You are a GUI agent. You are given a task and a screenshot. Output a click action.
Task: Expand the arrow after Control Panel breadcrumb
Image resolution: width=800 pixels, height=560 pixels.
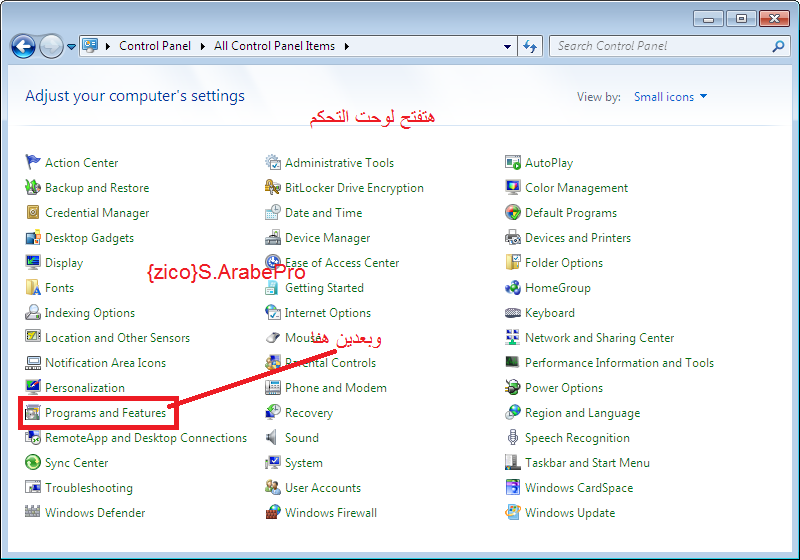(x=203, y=46)
